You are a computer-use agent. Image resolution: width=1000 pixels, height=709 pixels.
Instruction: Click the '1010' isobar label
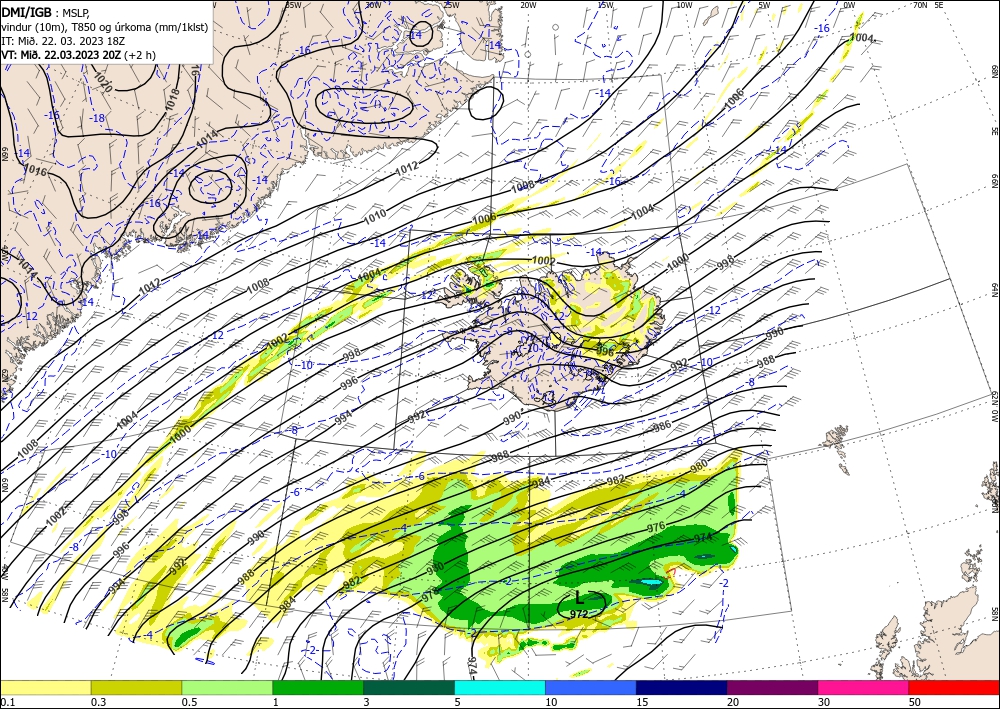click(374, 218)
